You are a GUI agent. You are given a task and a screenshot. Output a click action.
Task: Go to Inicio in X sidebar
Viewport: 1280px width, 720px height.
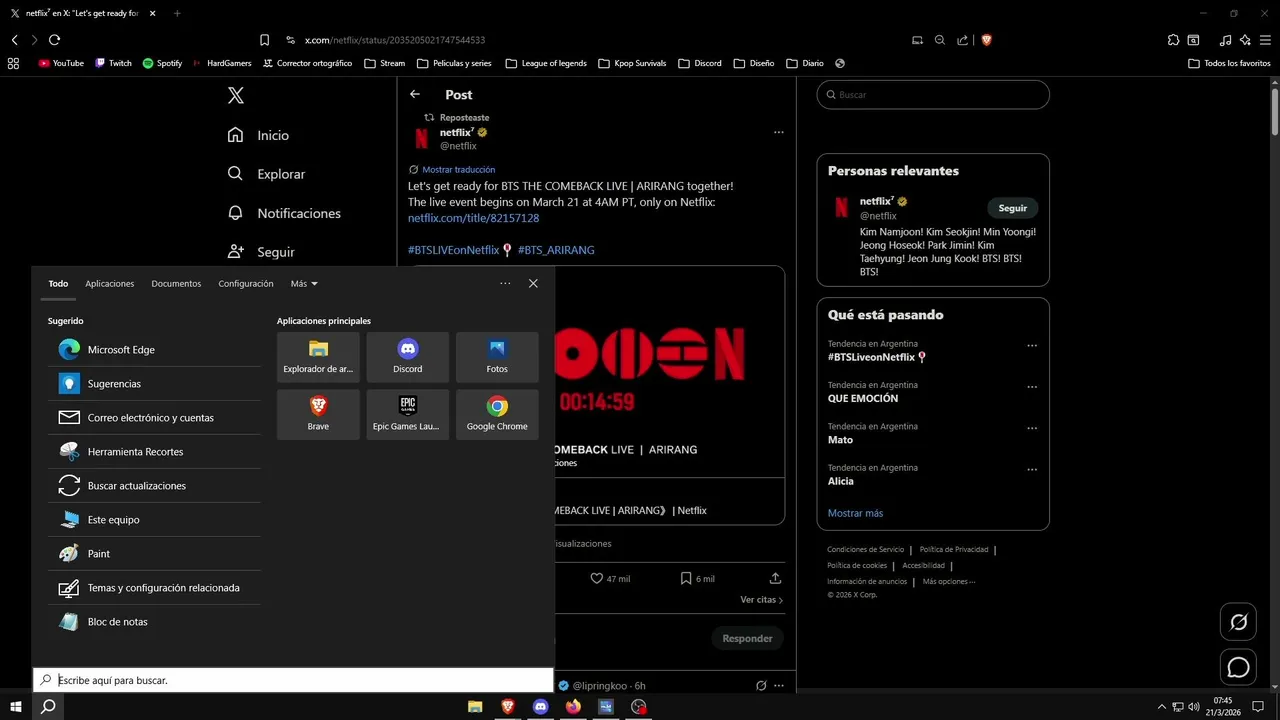[x=259, y=135]
